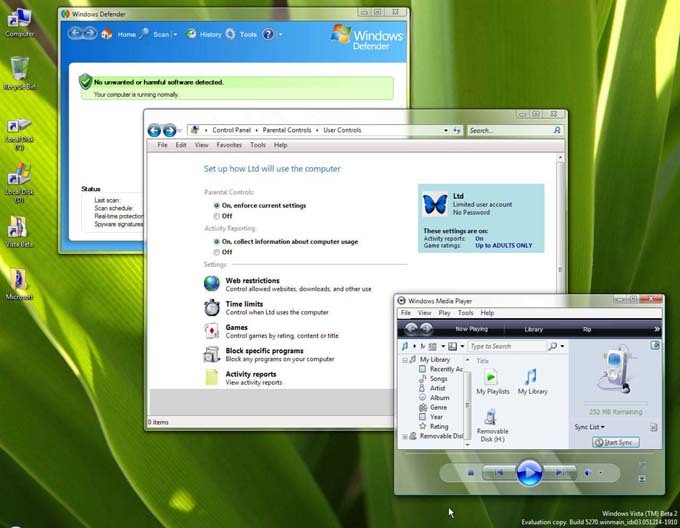This screenshot has height=528, width=680.
Task: Go back in Windows Defender
Action: tap(75, 33)
